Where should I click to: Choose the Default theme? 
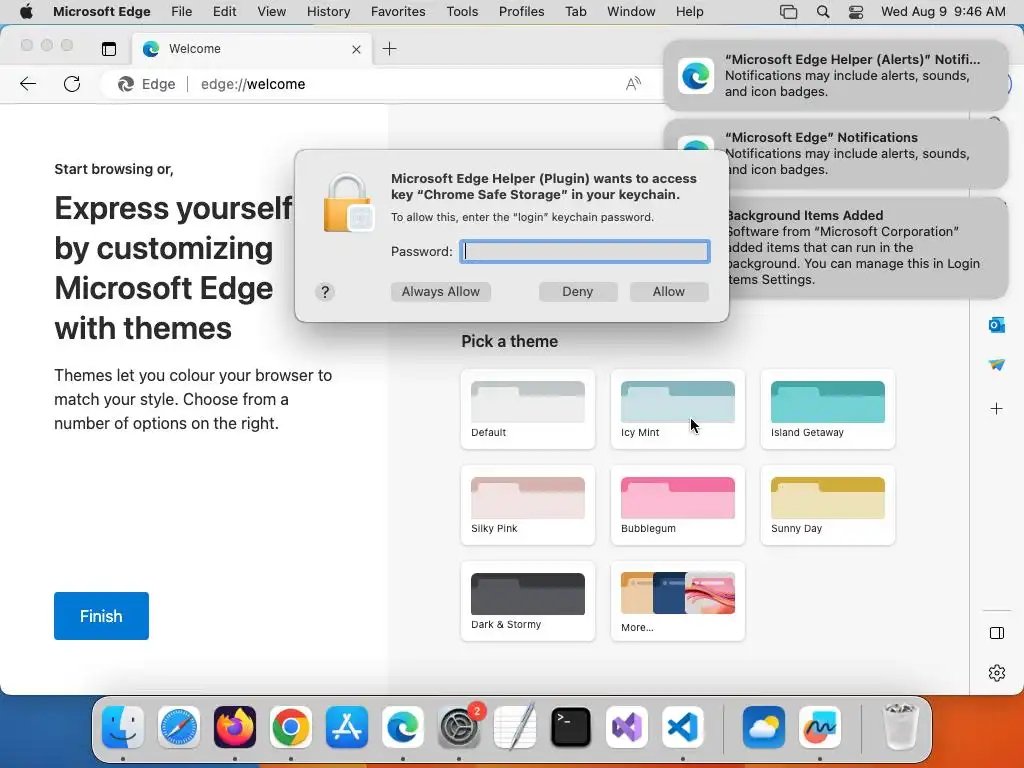tap(528, 409)
